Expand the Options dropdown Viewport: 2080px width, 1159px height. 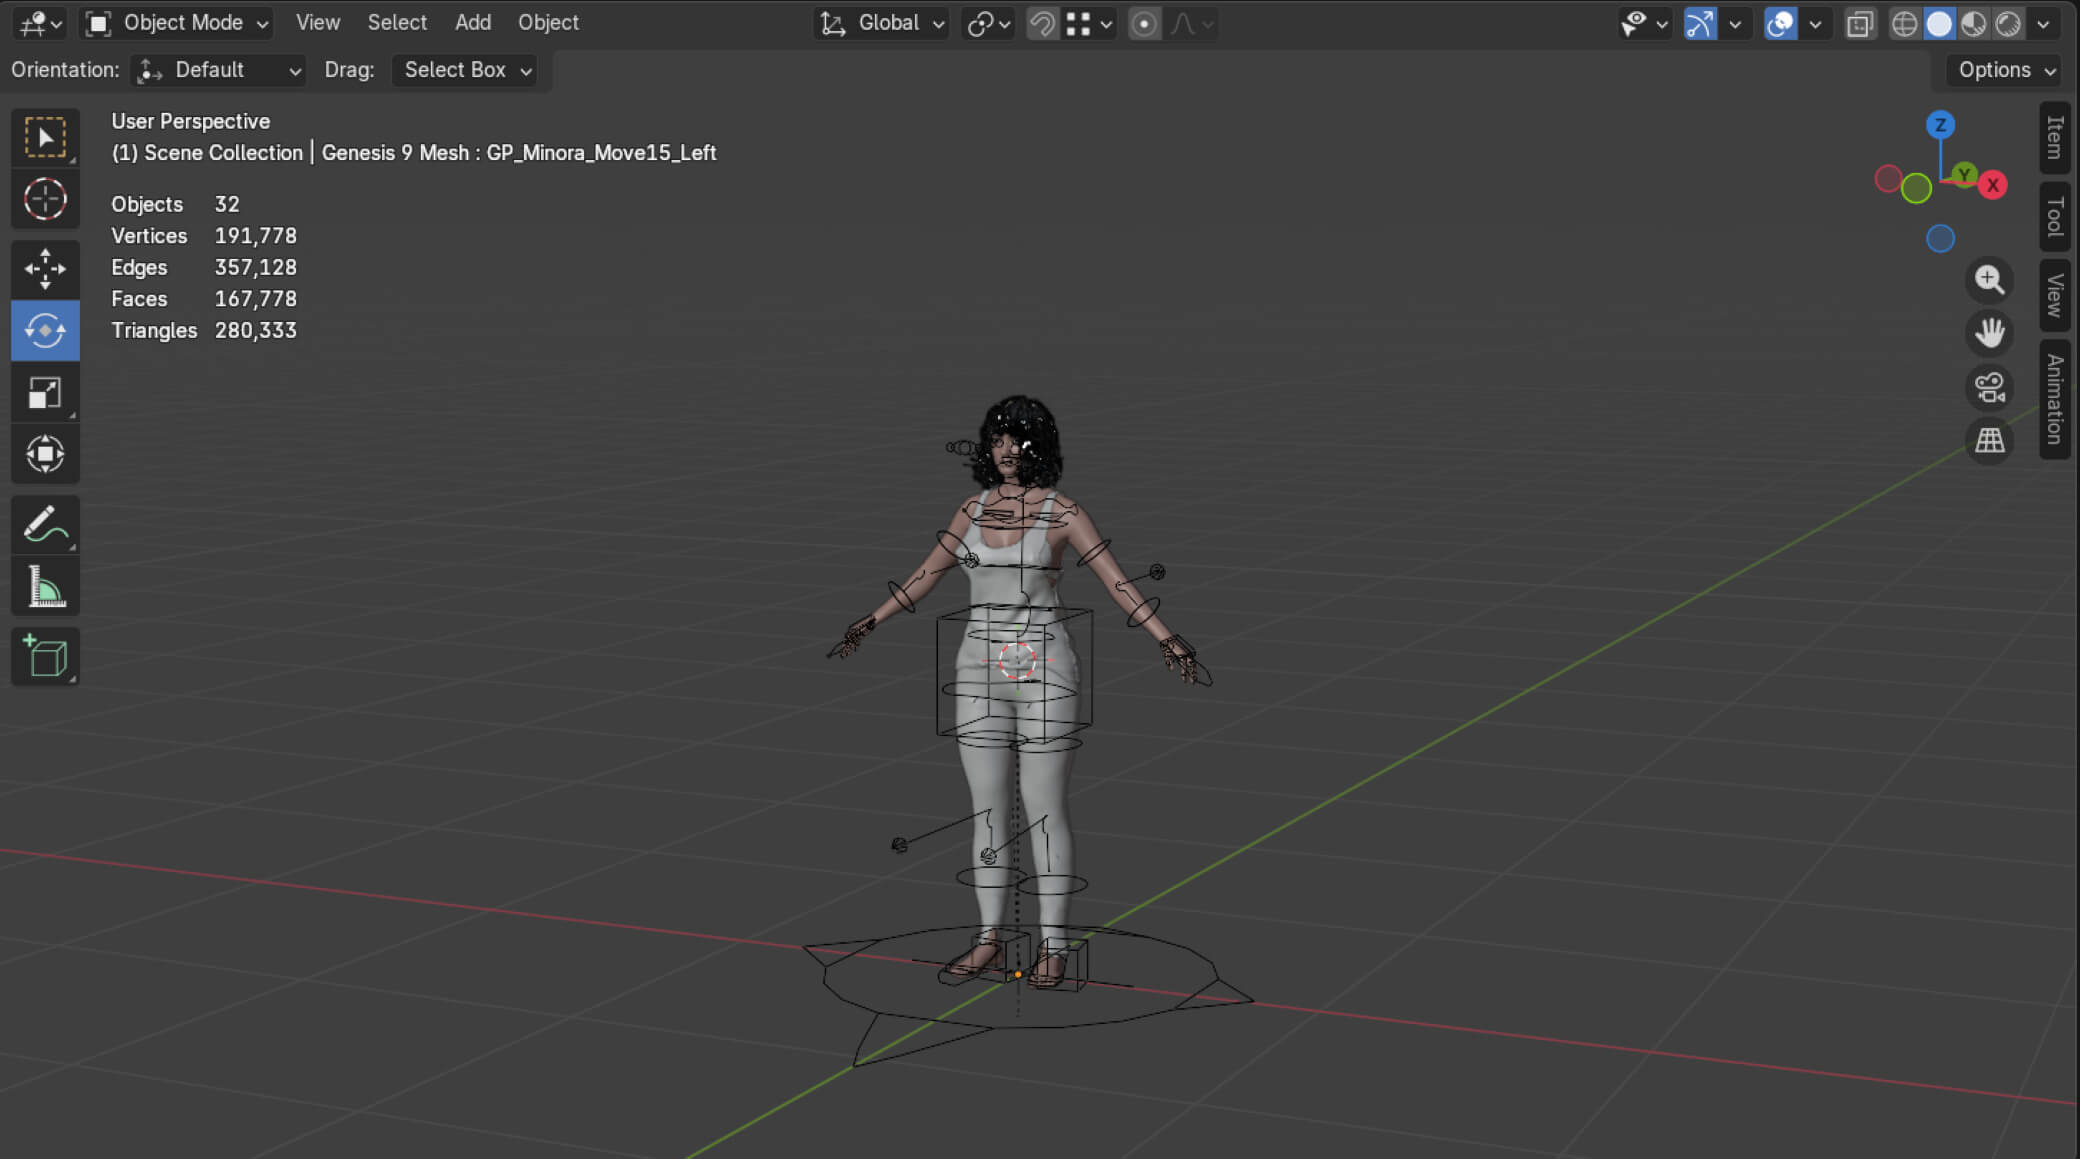tap(2006, 70)
